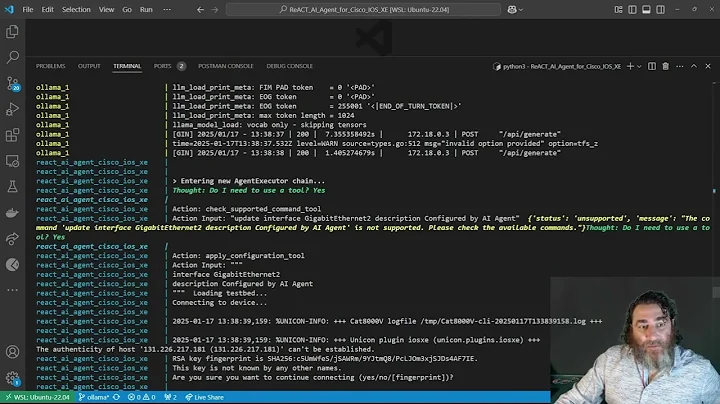
Task: Click the 'Connecting to device...' terminal line
Action: pyautogui.click(x=219, y=303)
